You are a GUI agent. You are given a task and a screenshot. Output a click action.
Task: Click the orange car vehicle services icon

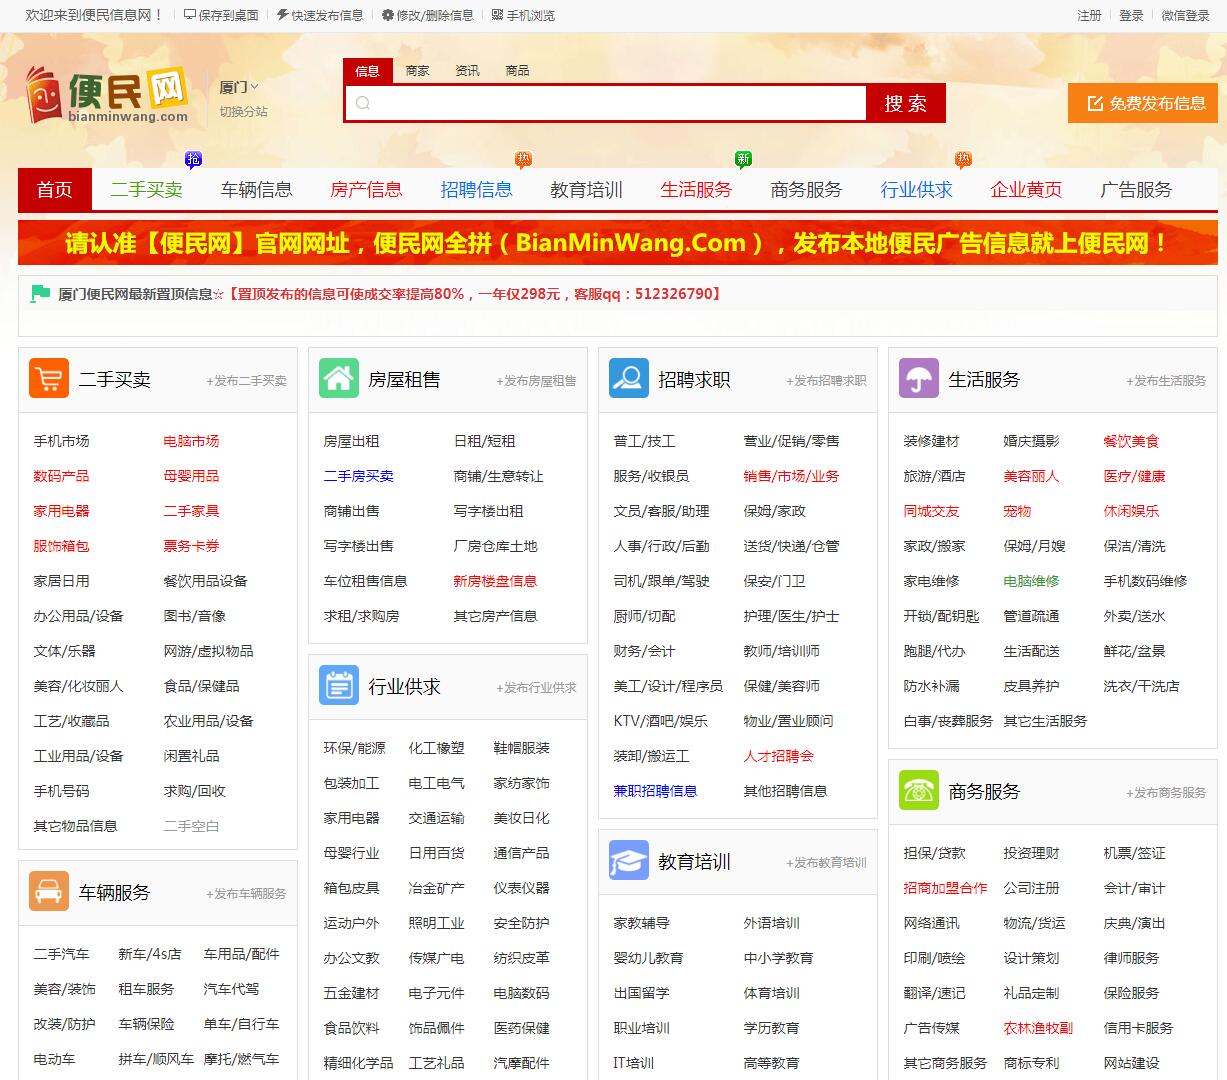[x=48, y=892]
